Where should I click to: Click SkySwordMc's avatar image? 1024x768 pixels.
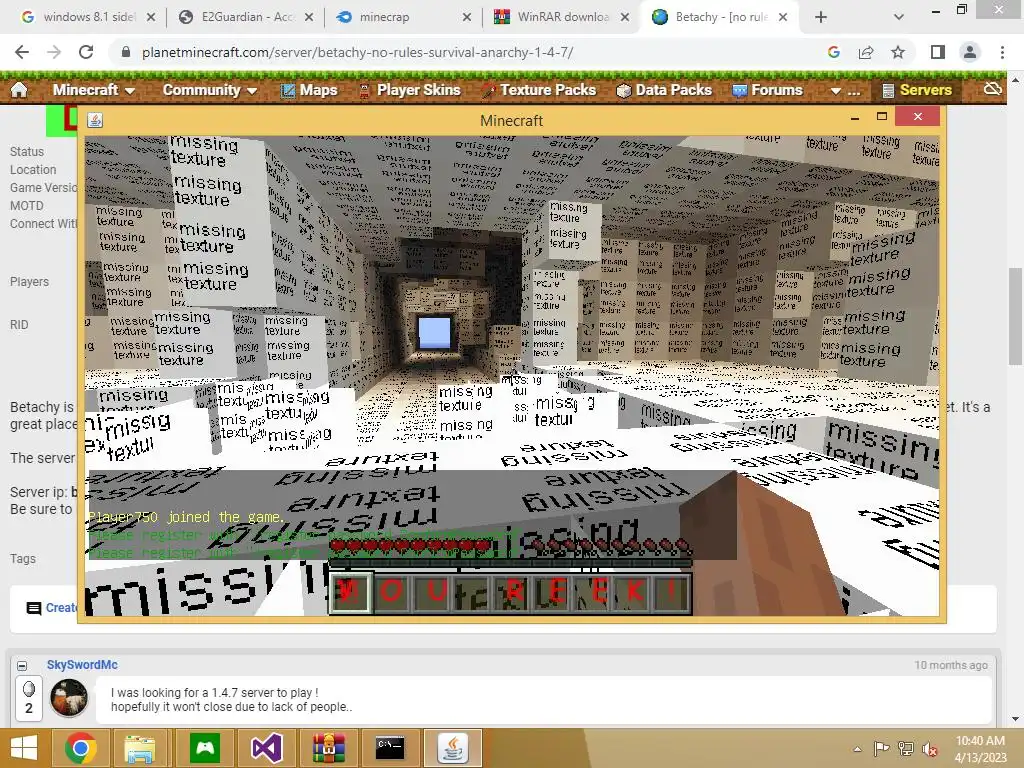point(69,697)
